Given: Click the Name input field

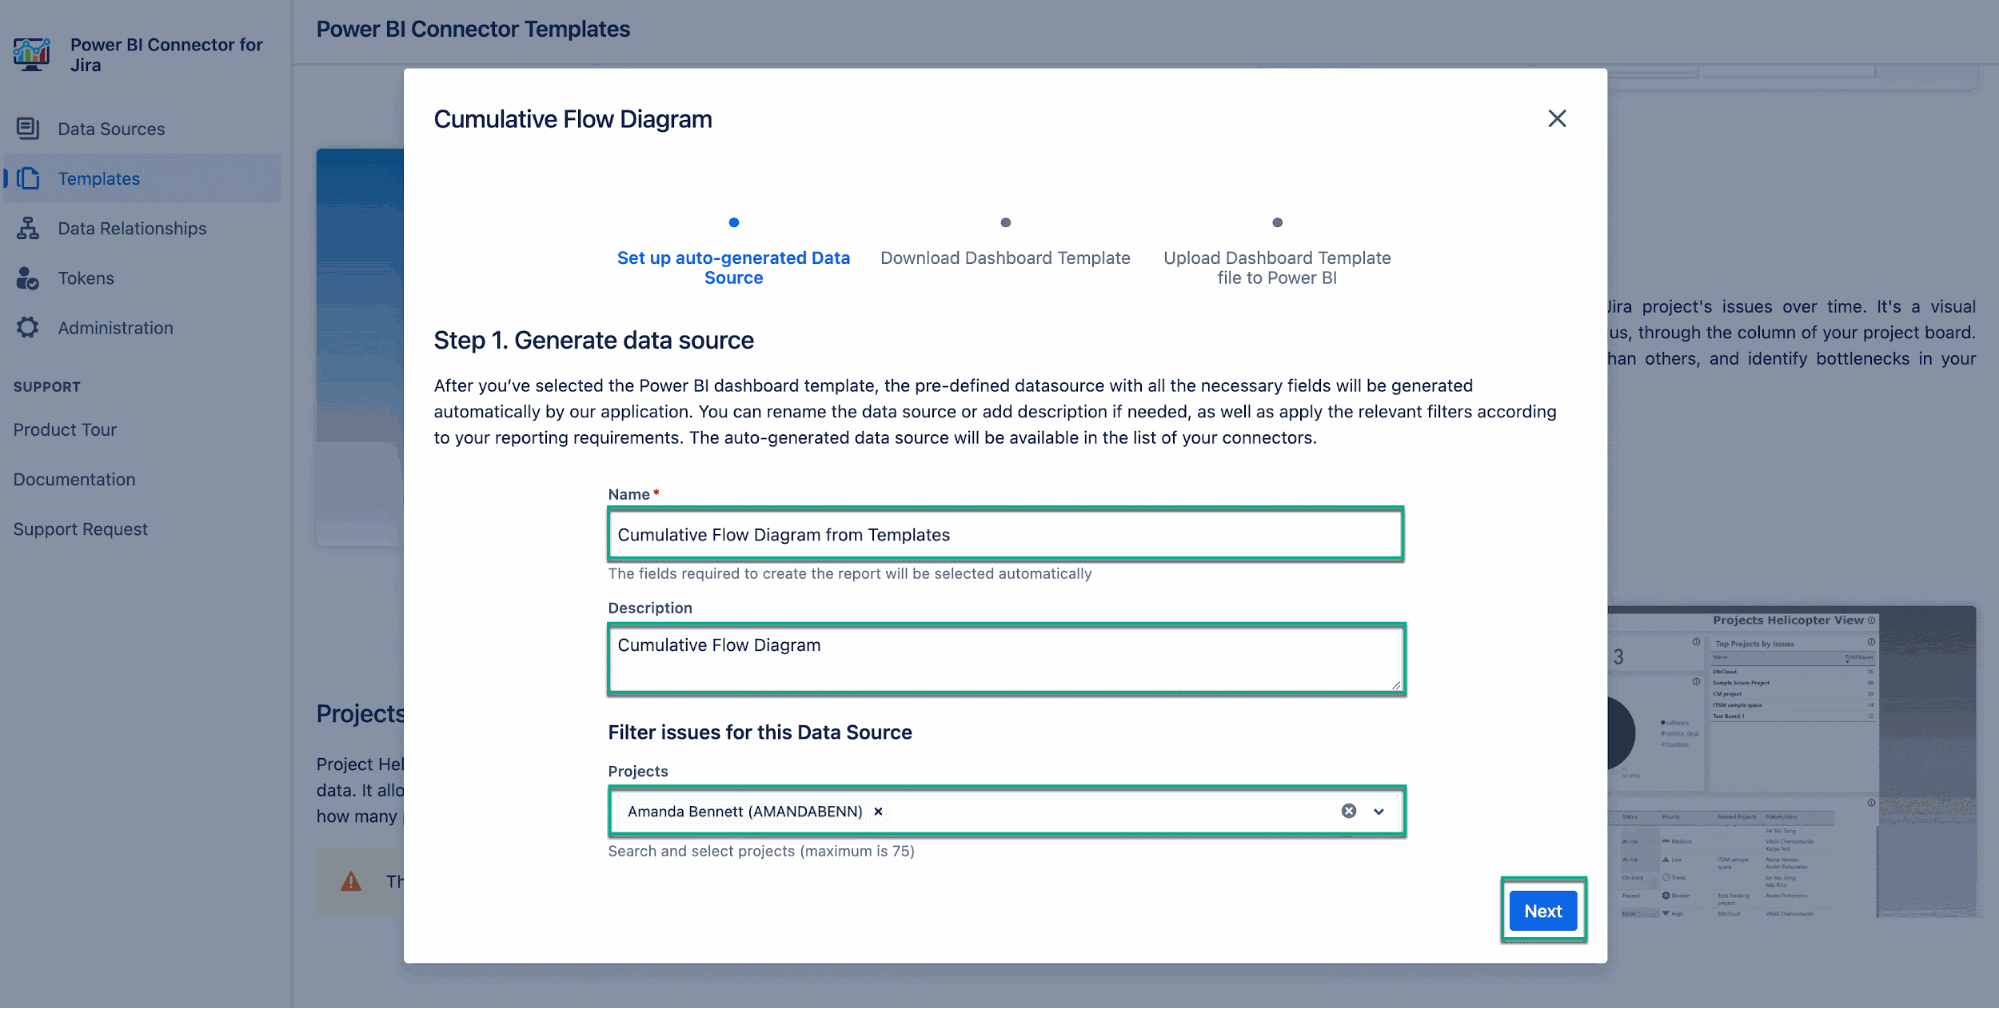Looking at the screenshot, I should [x=1005, y=534].
